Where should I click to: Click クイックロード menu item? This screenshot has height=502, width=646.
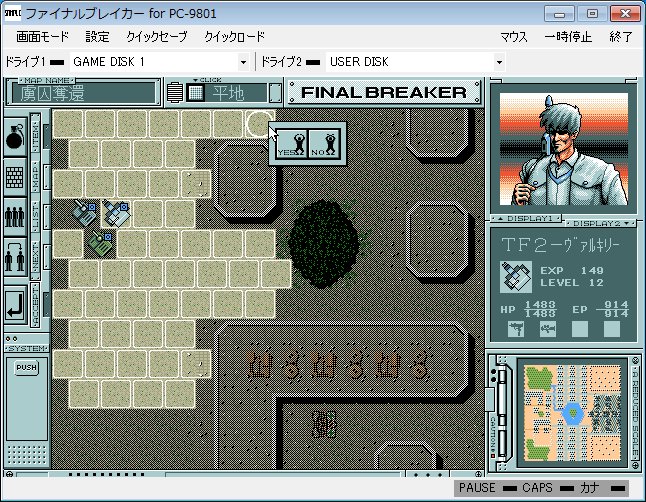pos(234,37)
